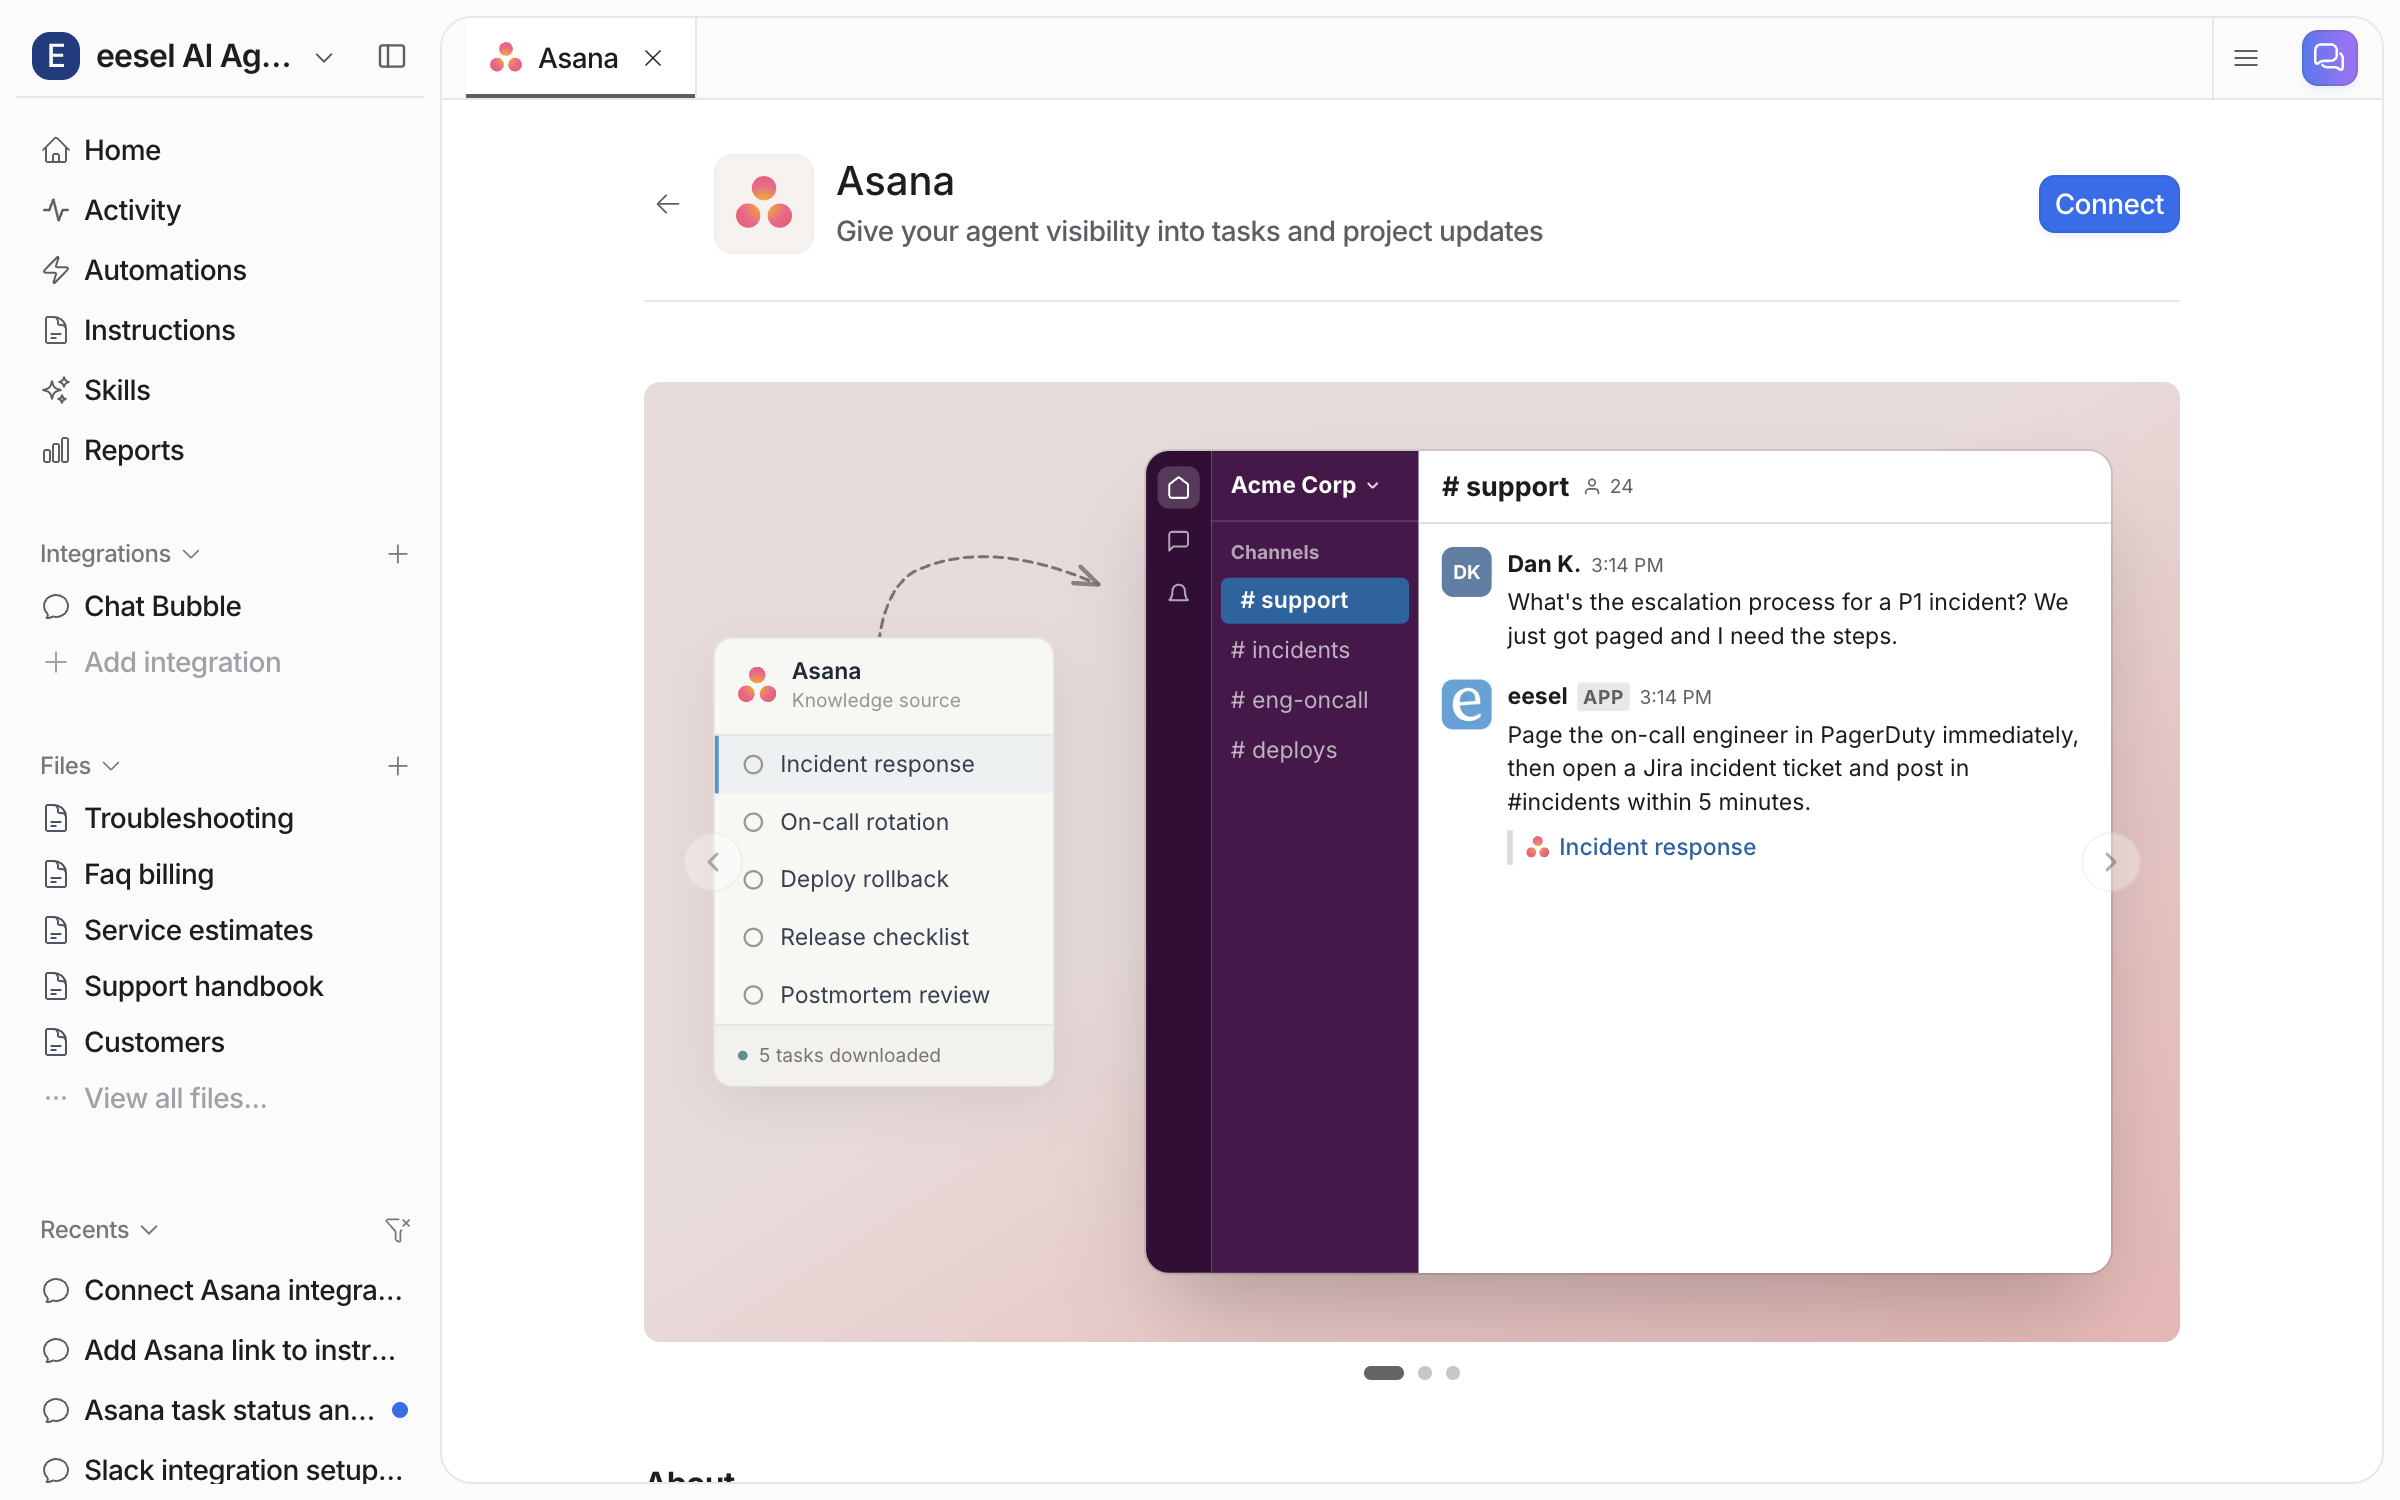Image resolution: width=2400 pixels, height=1500 pixels.
Task: Click the Connect button
Action: point(2109,204)
